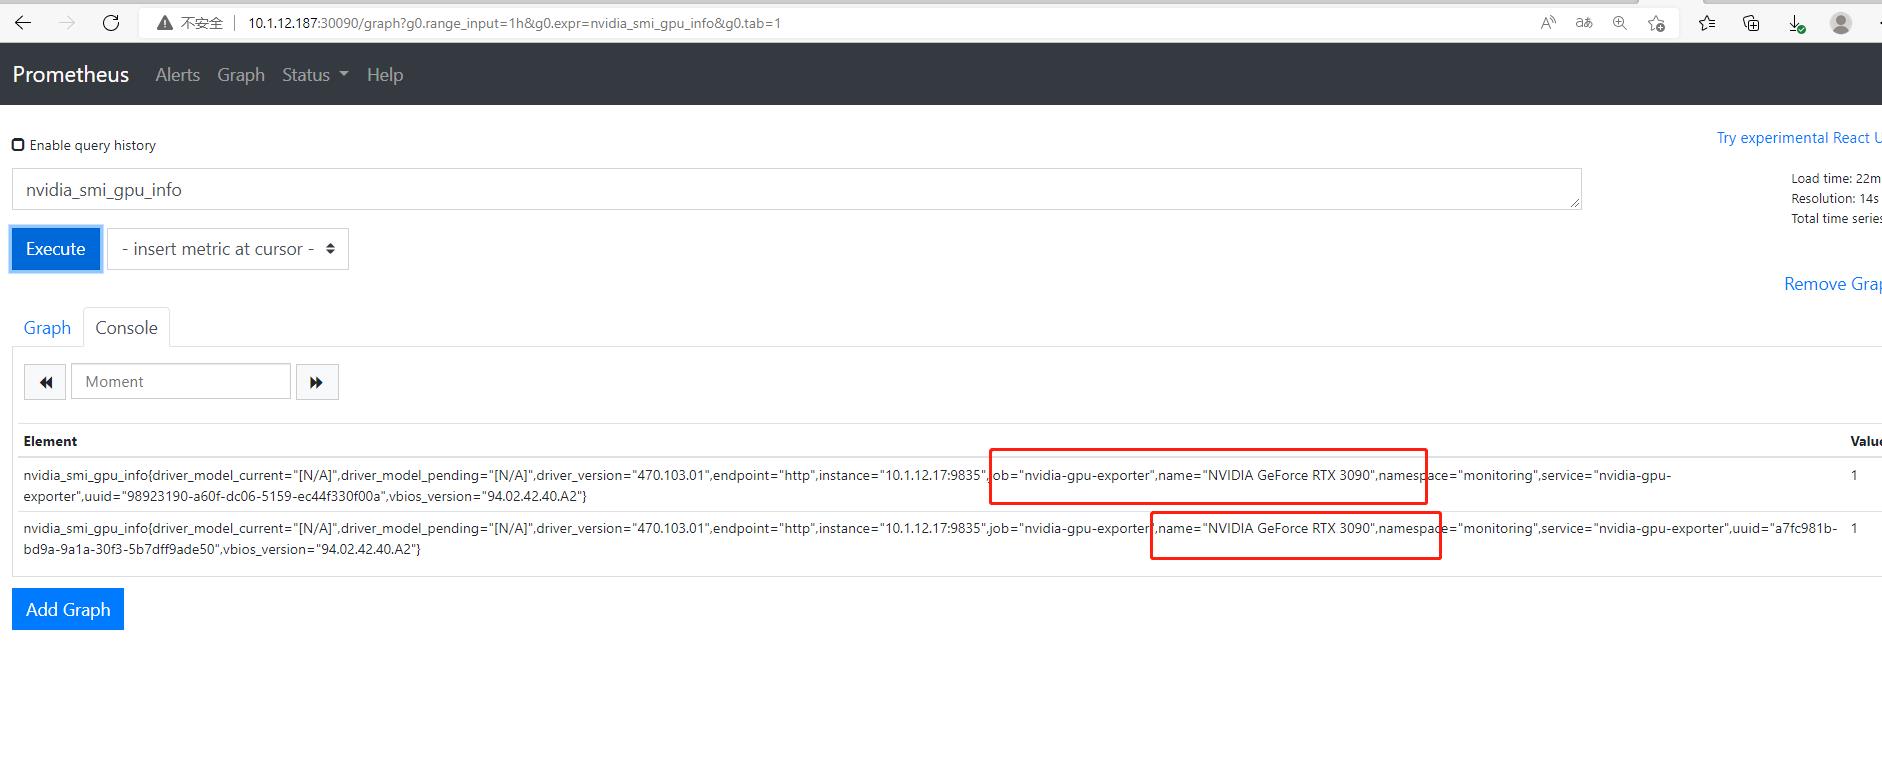Image resolution: width=1882 pixels, height=772 pixels.
Task: Click the Remove Graph link
Action: point(1832,284)
